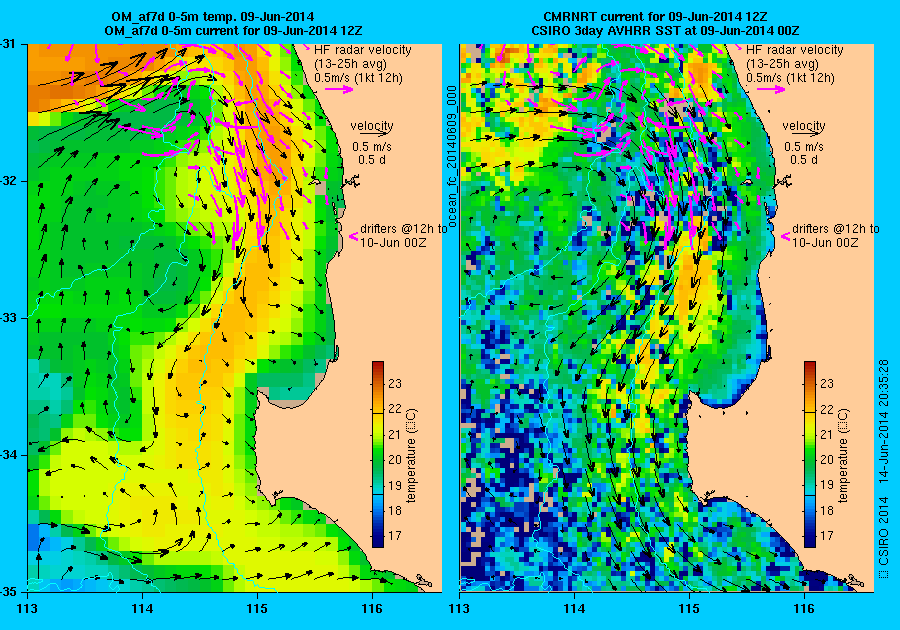Viewport: 900px width, 630px height.
Task: Click longitude 116 label under left map
Action: click(372, 609)
